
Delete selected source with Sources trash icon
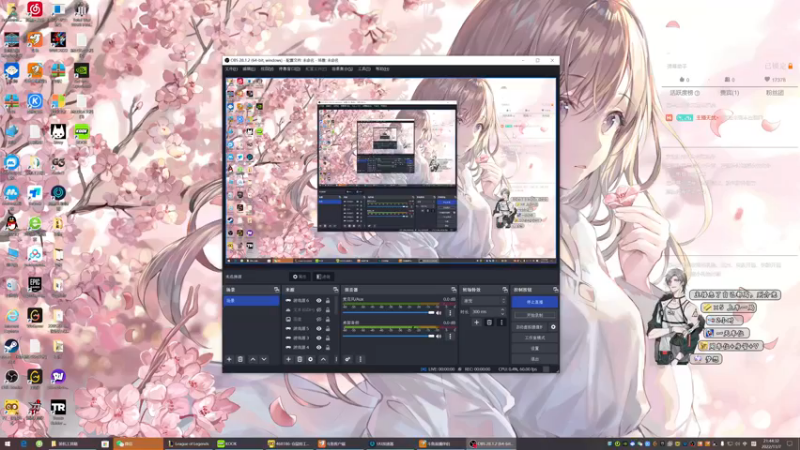click(299, 359)
